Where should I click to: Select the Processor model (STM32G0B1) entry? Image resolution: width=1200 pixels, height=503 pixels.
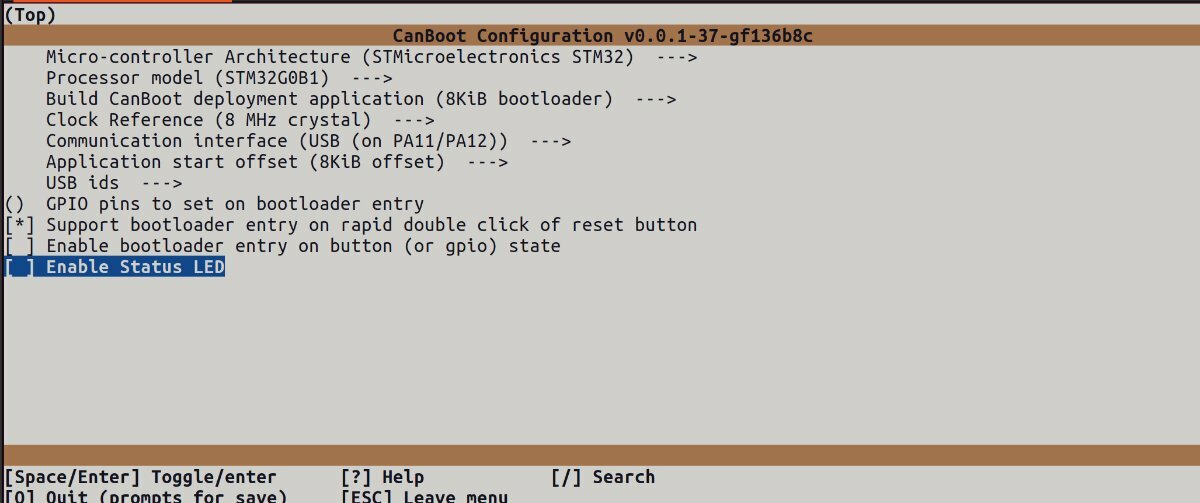pyautogui.click(x=219, y=78)
